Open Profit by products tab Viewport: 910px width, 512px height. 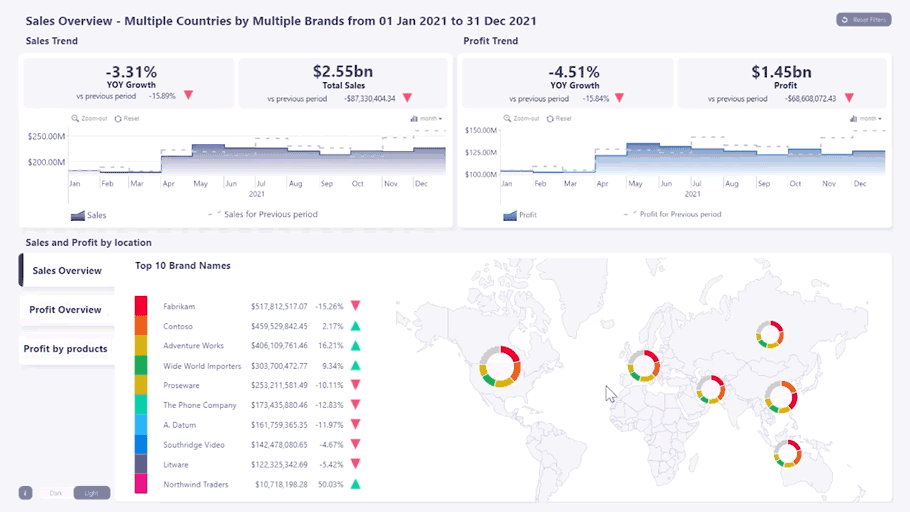pos(66,349)
